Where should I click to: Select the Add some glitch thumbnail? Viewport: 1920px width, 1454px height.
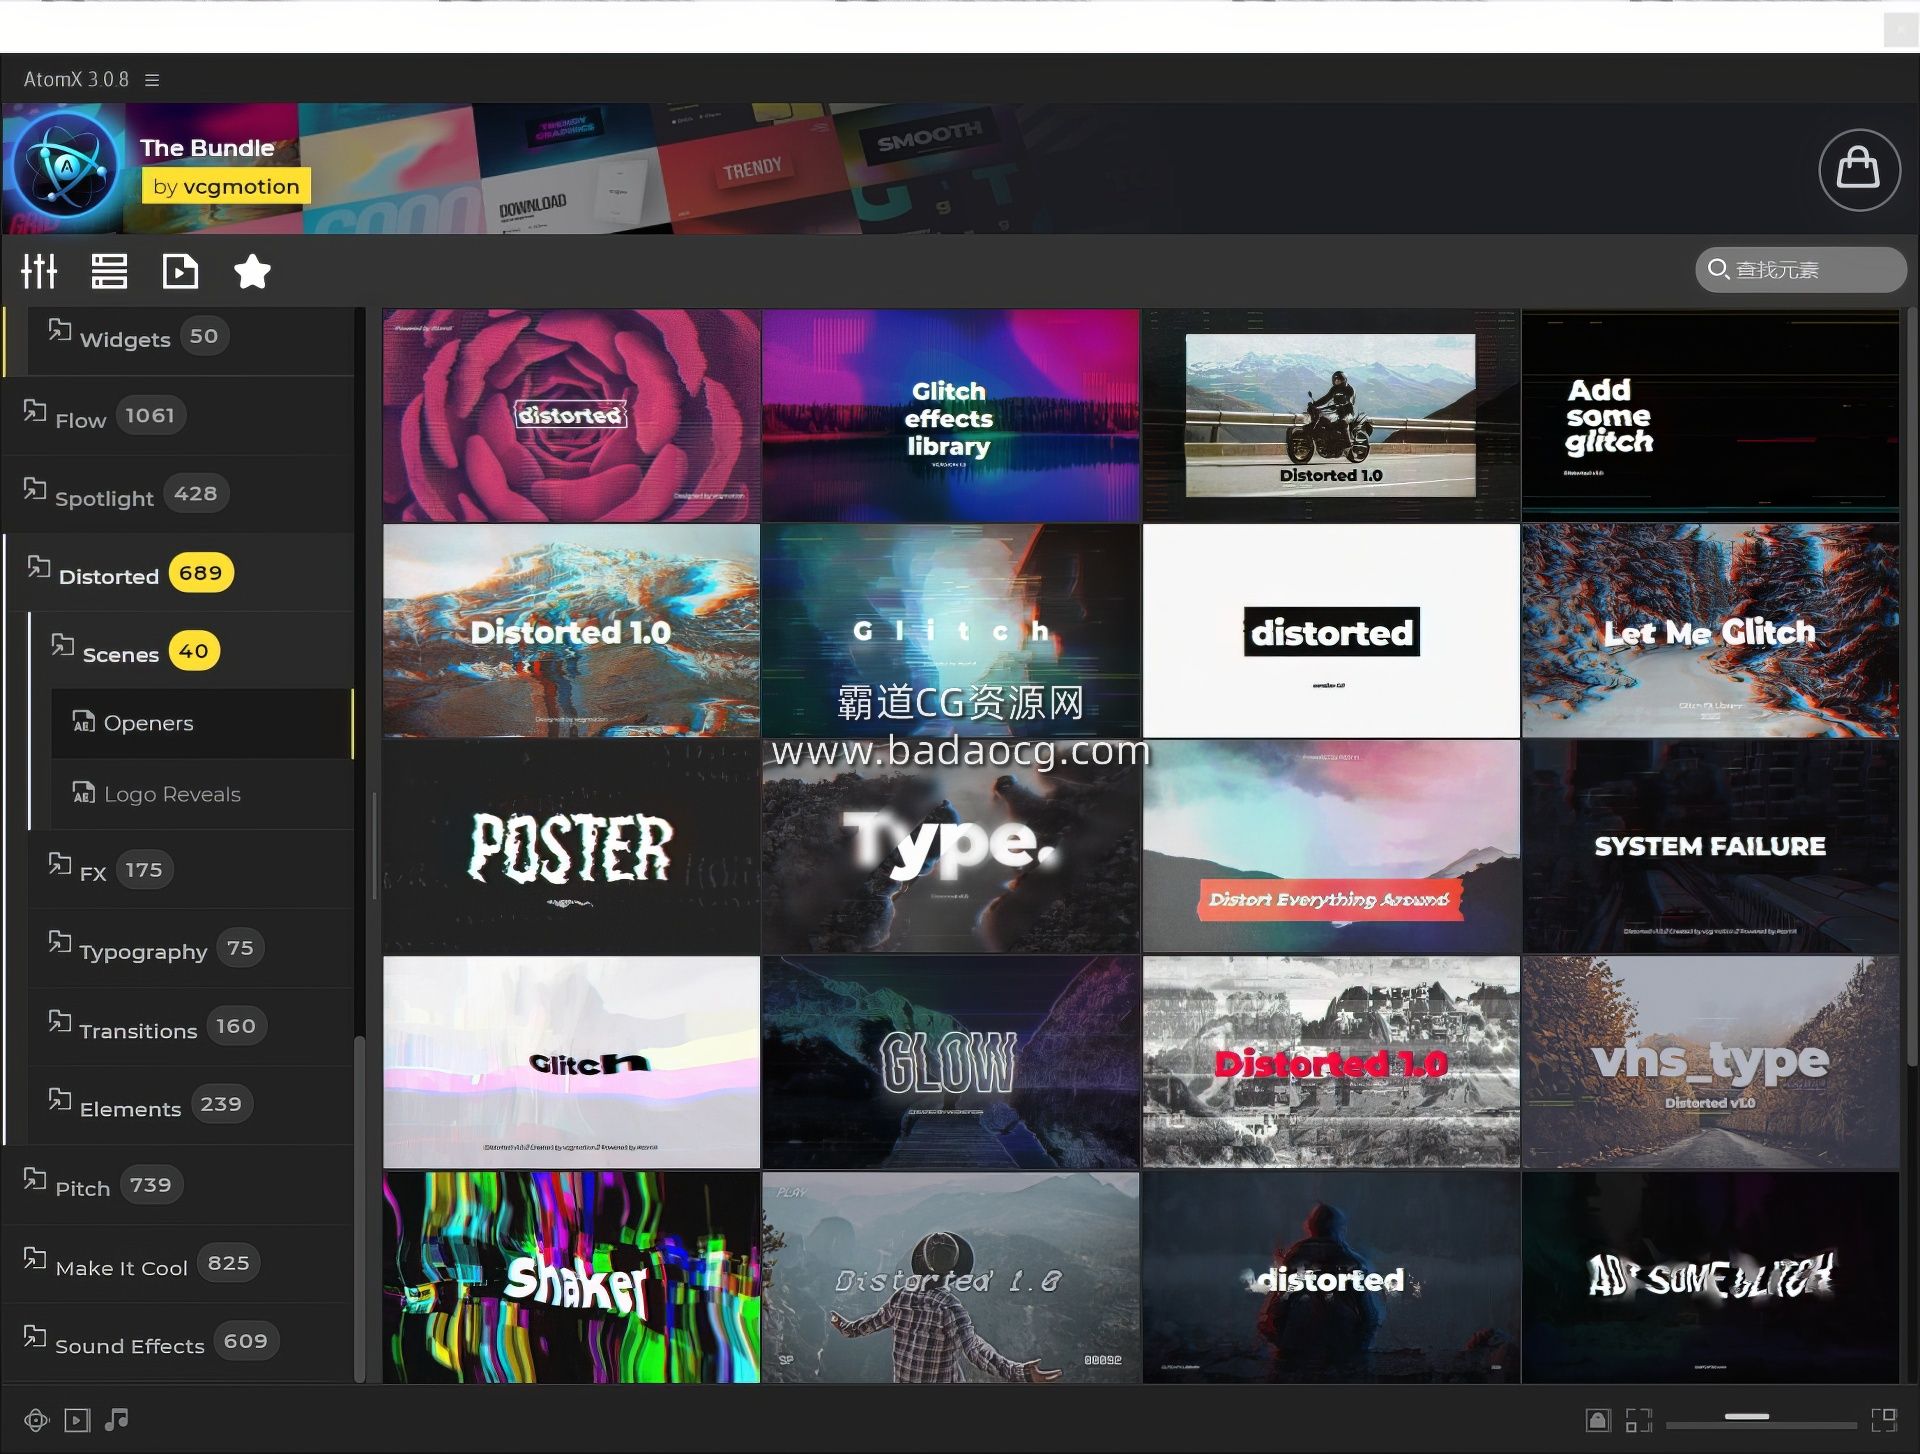point(1710,415)
